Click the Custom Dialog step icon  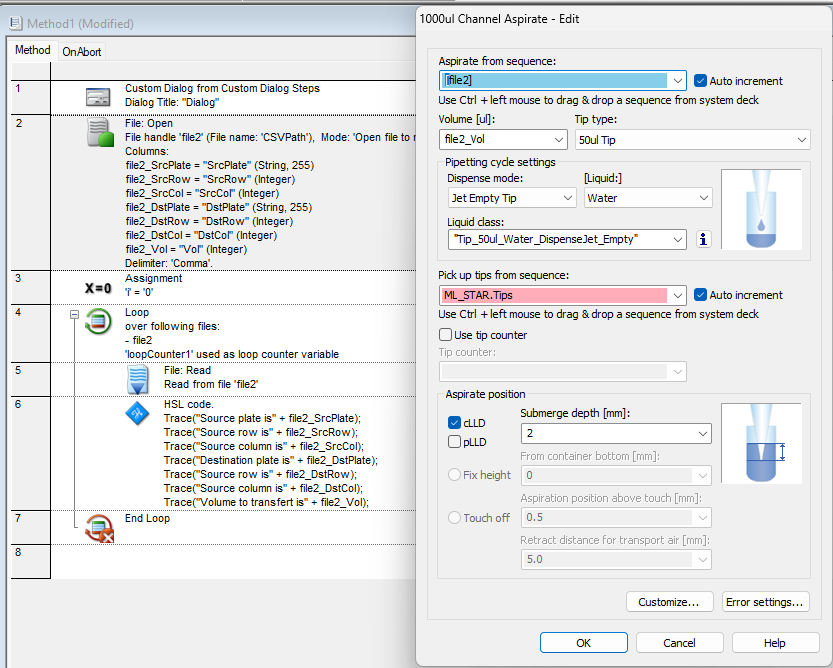tap(98, 96)
